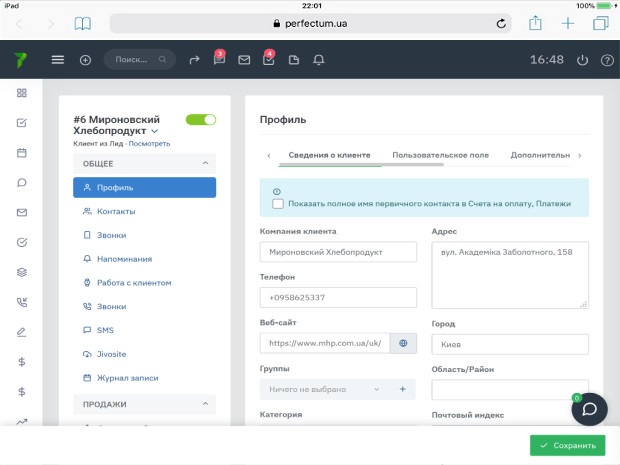620x465 pixels.
Task: Open envelope icon in left sidebar
Action: (22, 213)
